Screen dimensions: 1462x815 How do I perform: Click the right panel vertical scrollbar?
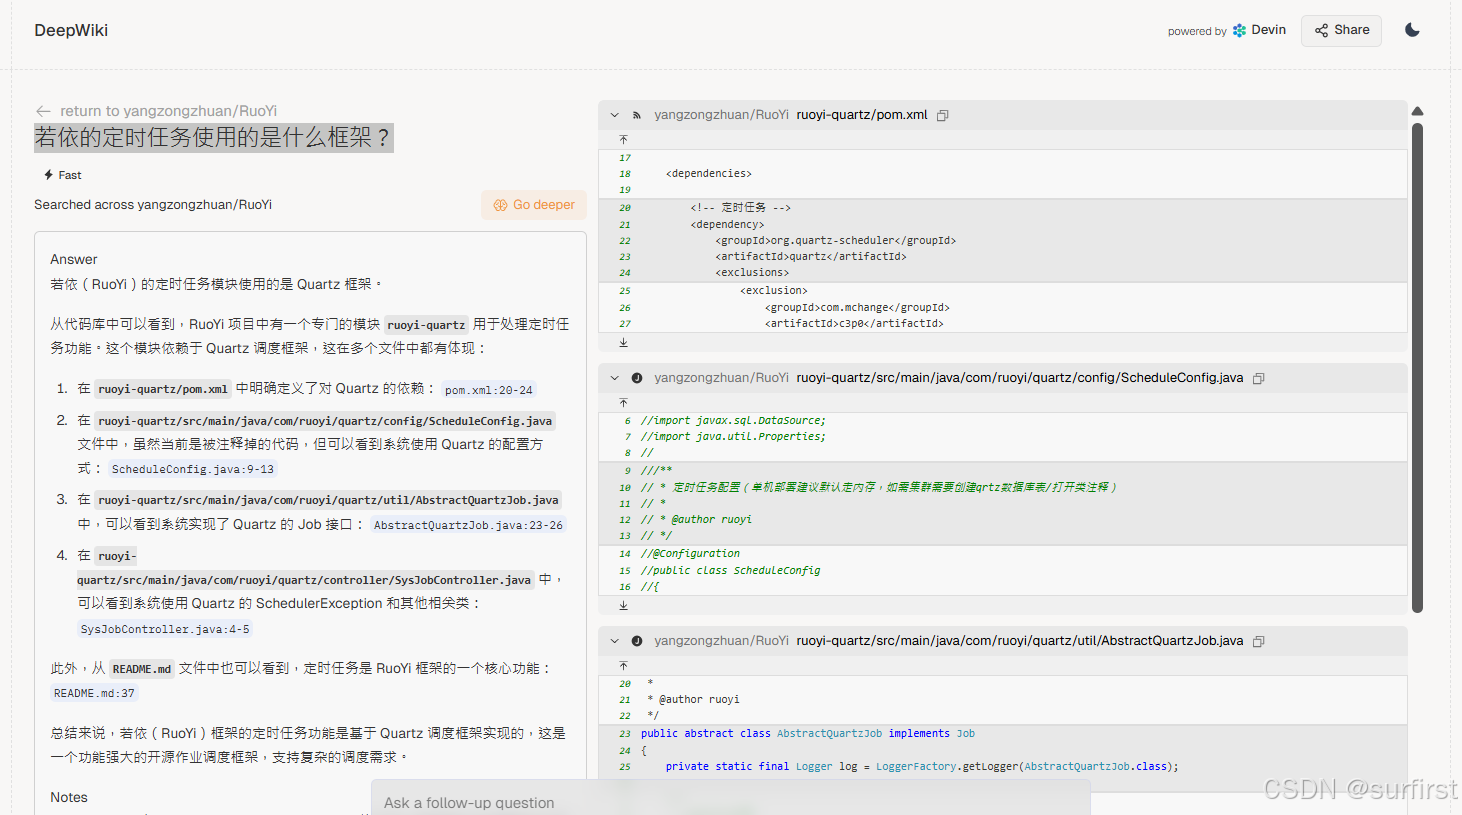point(1417,367)
